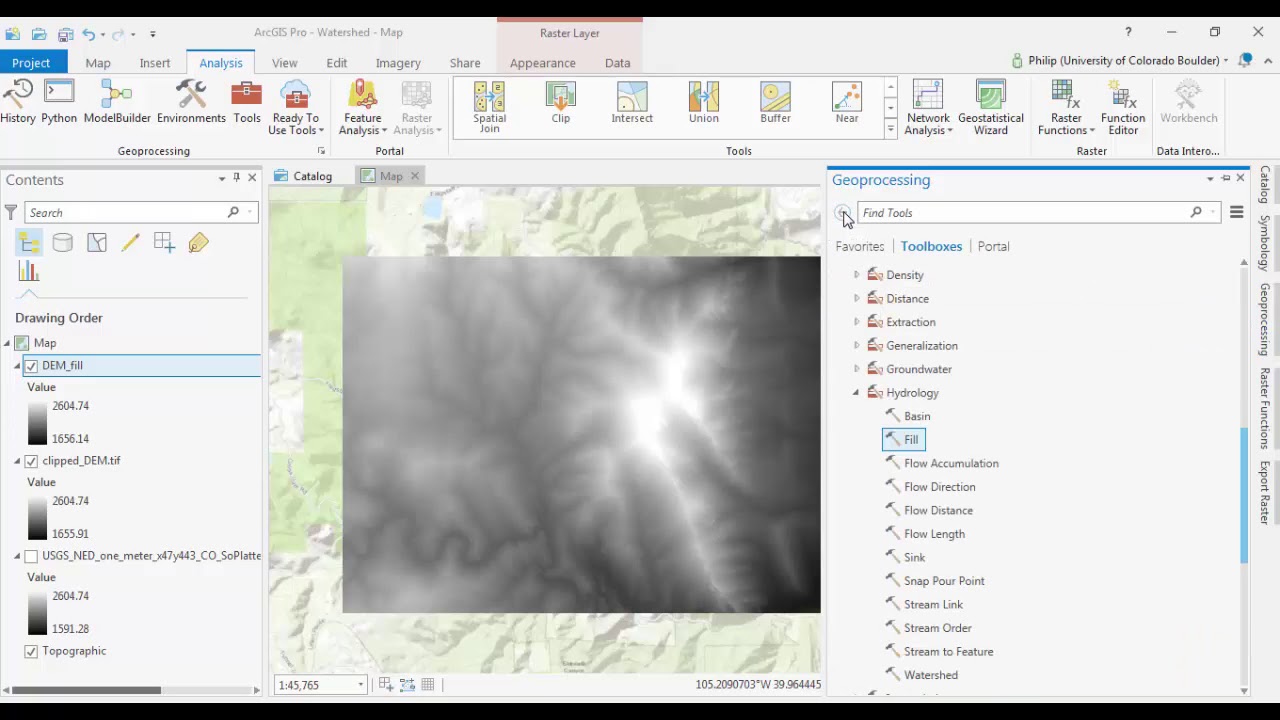Open geoprocessing History

click(x=18, y=104)
